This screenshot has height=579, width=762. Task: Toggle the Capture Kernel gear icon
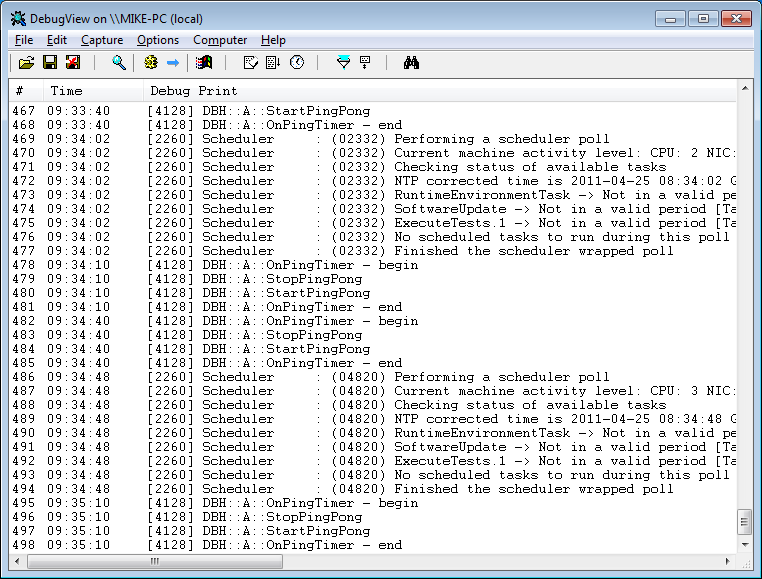click(151, 62)
